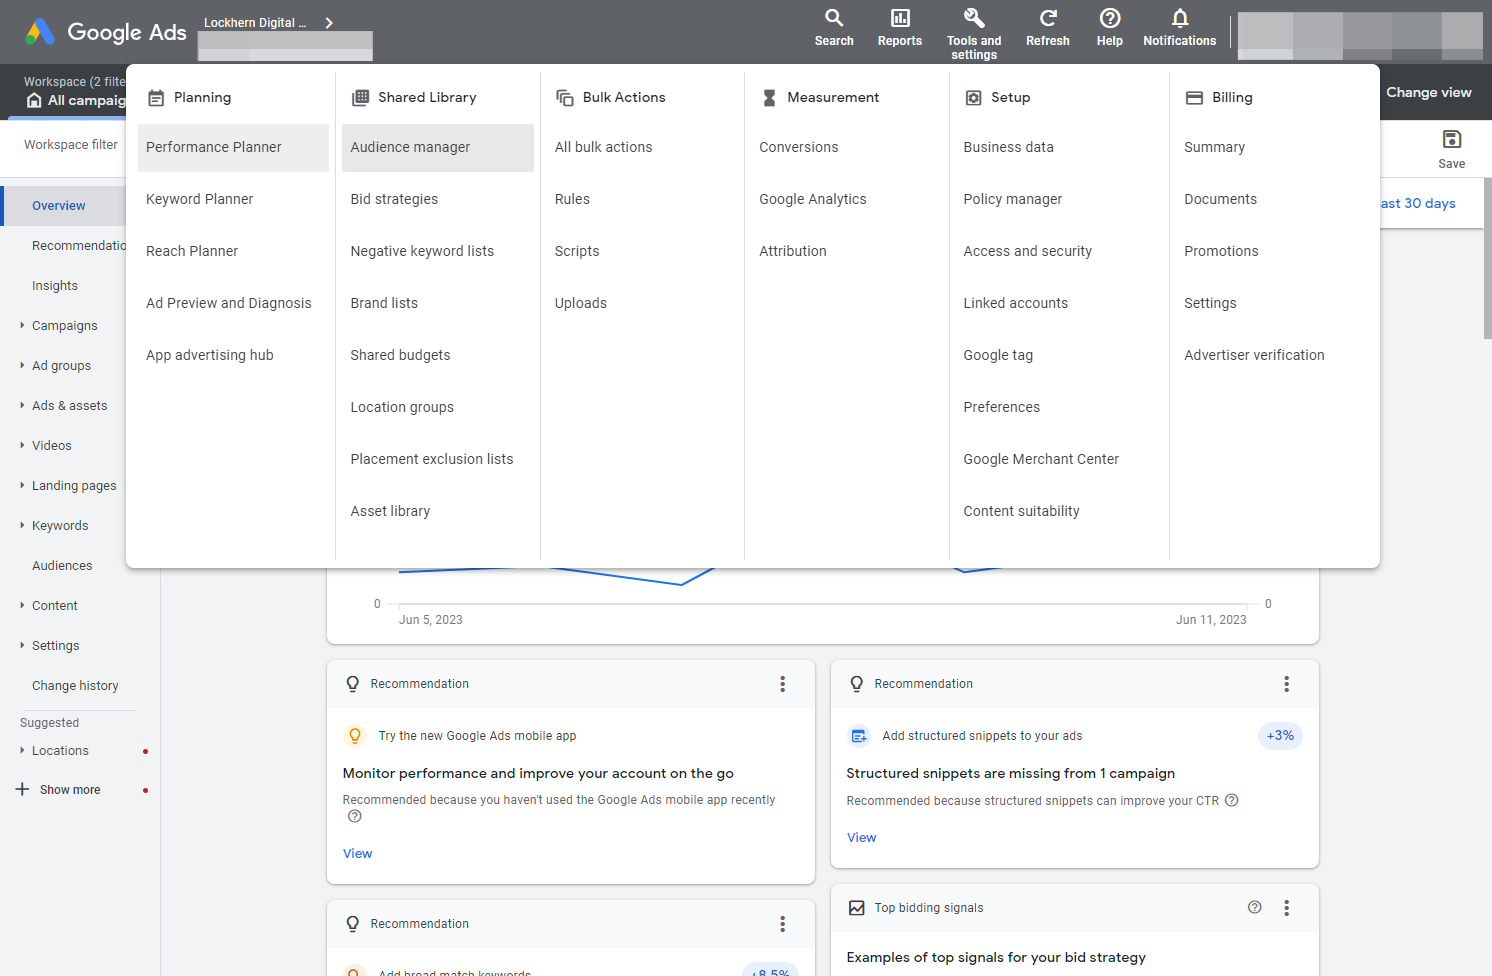Image resolution: width=1492 pixels, height=976 pixels.
Task: Open Google Merchant Center under Setup
Action: click(x=1041, y=459)
